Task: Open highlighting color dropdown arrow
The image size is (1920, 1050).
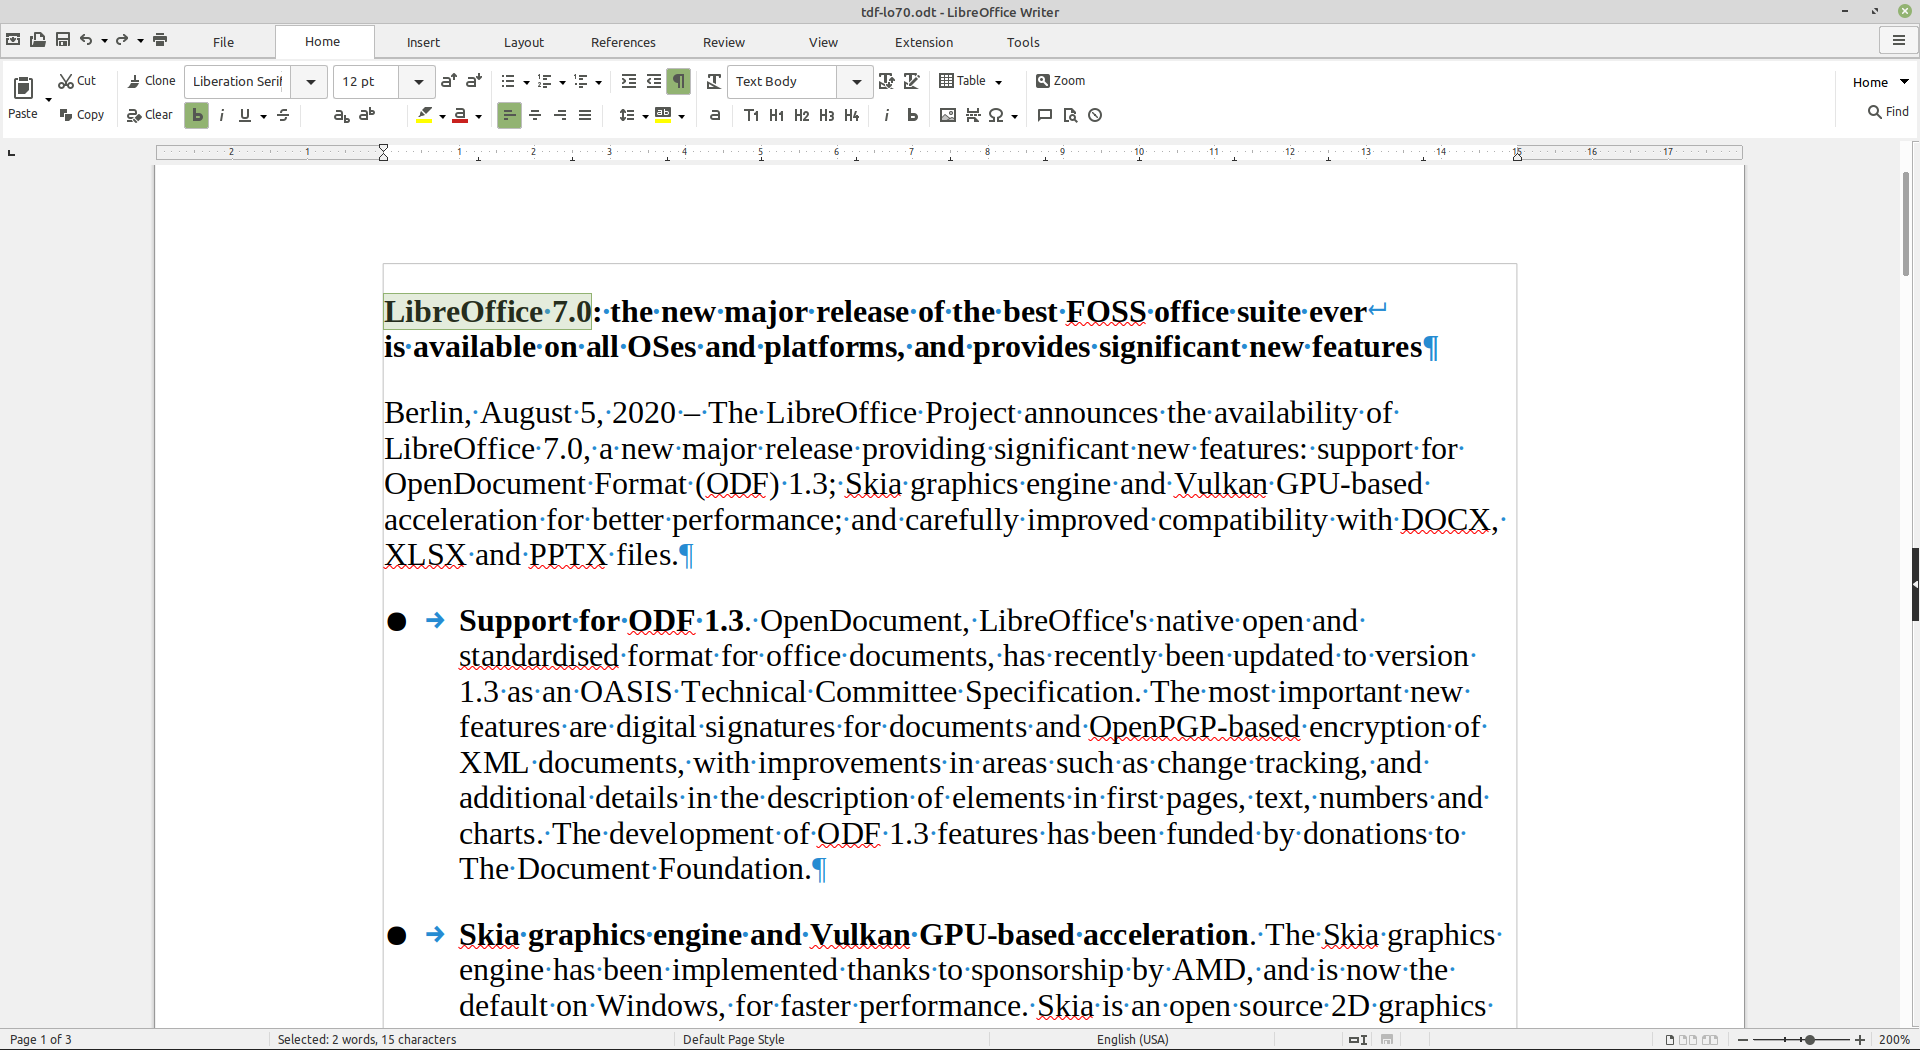Action: 442,117
